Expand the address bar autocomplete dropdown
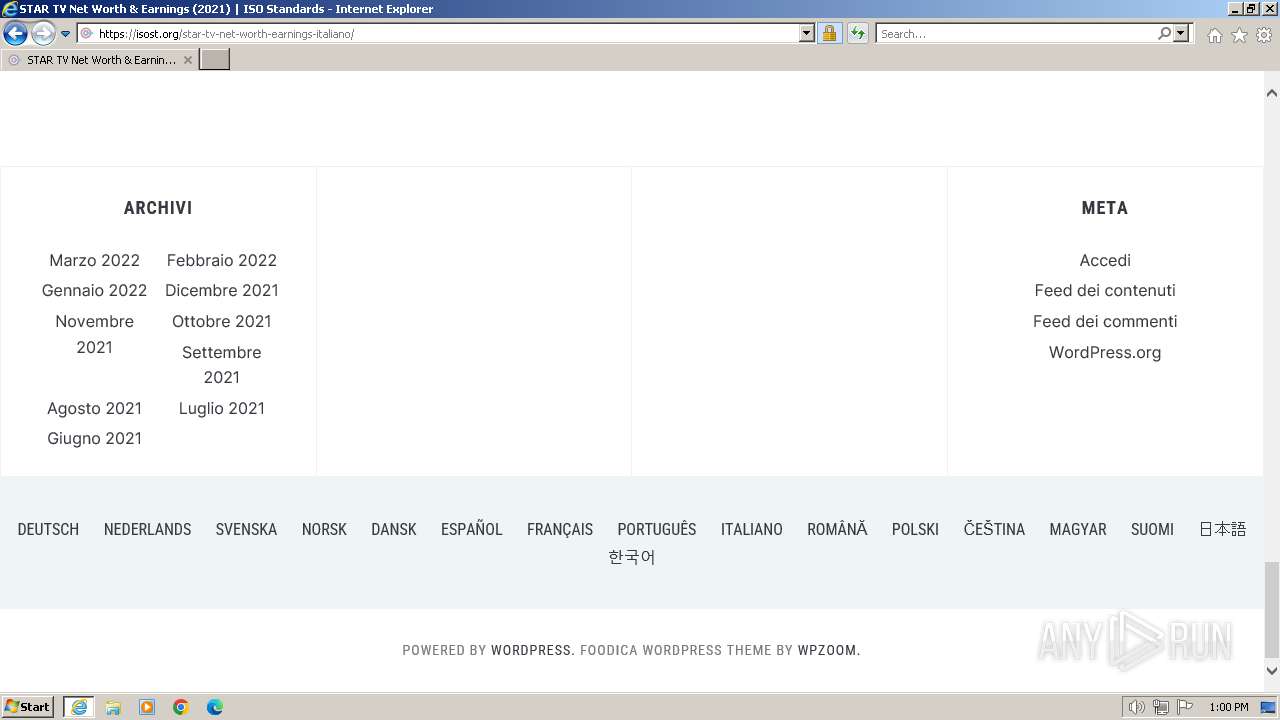 [x=807, y=34]
